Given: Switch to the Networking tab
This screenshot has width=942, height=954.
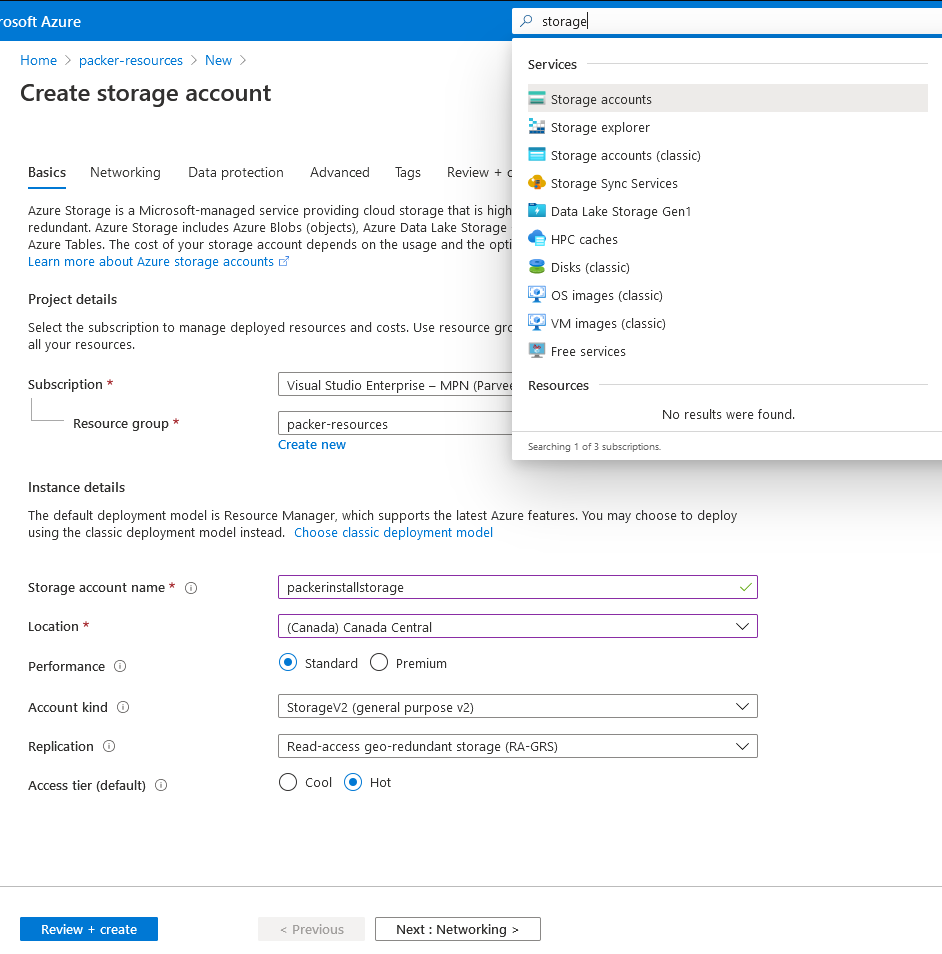Looking at the screenshot, I should point(125,172).
